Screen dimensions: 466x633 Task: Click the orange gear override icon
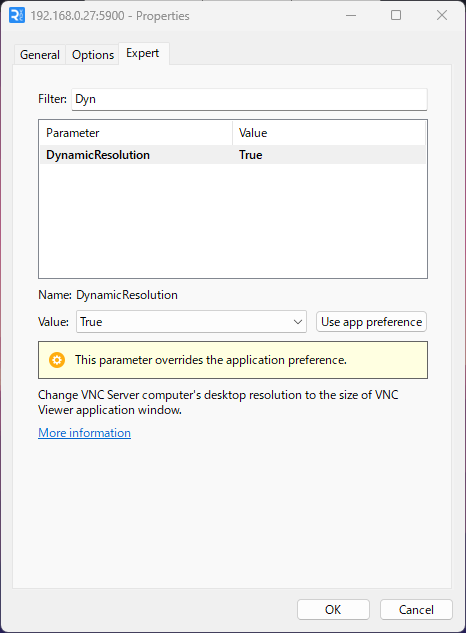click(57, 360)
